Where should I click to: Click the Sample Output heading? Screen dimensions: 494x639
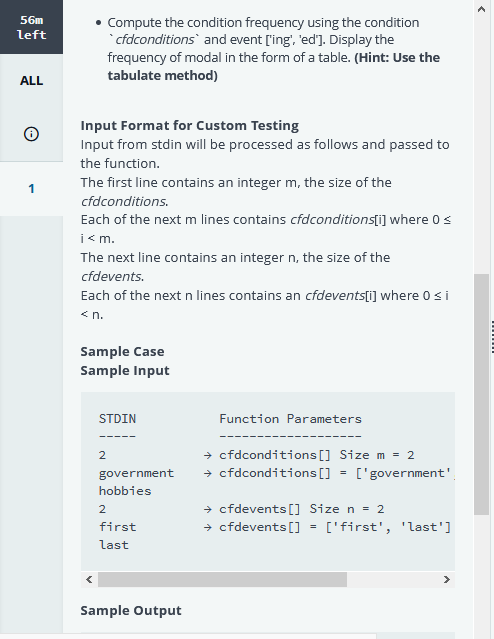[131, 610]
